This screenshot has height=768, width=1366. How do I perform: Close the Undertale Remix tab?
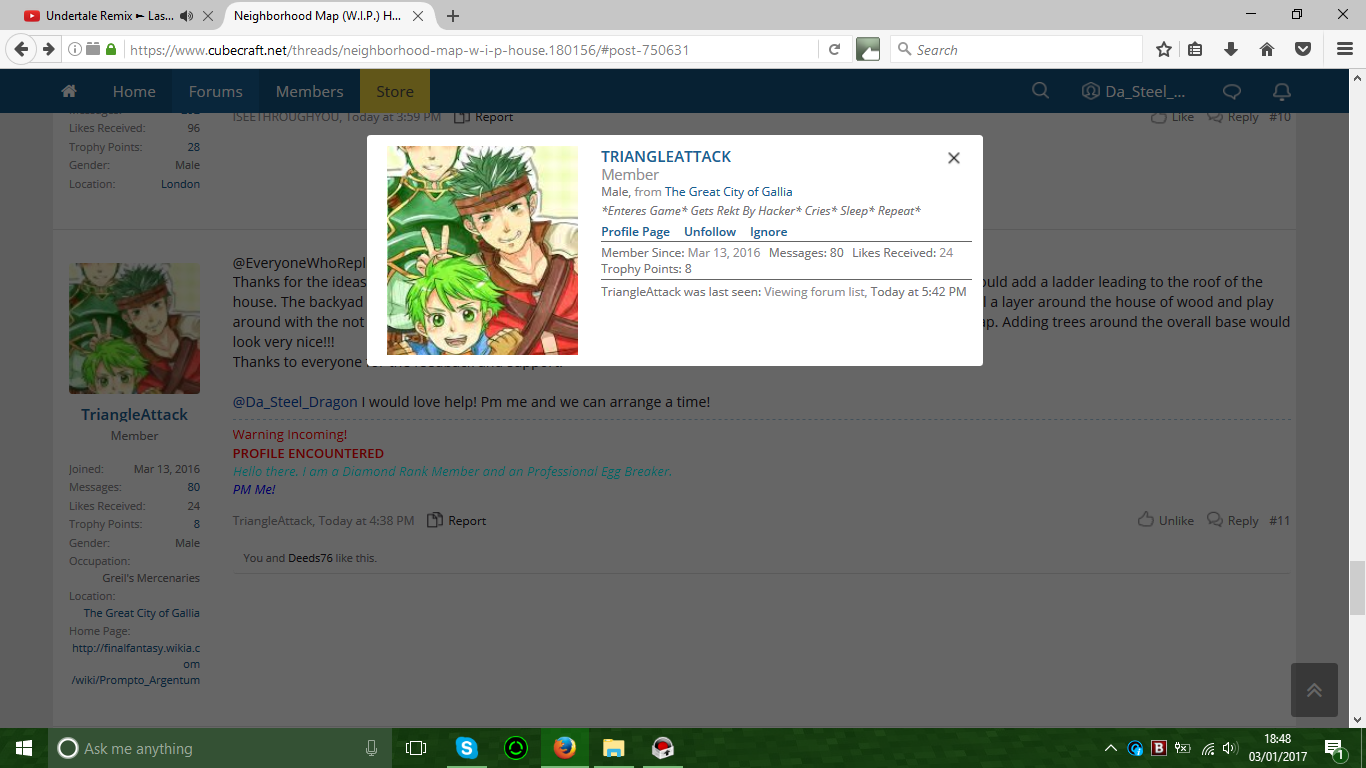click(x=208, y=16)
